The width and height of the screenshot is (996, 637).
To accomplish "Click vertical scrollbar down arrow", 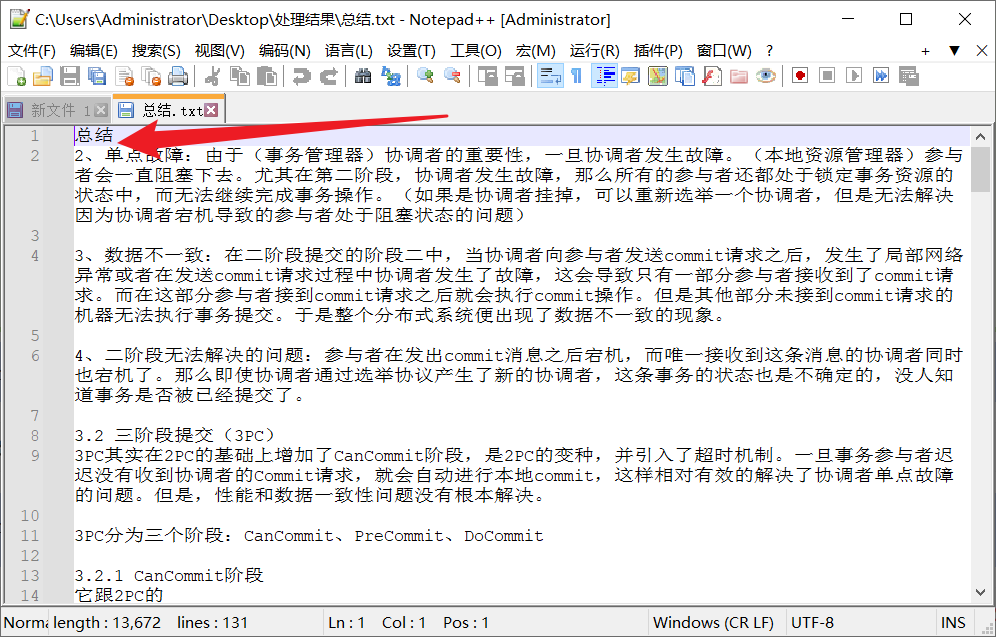I will click(980, 593).
